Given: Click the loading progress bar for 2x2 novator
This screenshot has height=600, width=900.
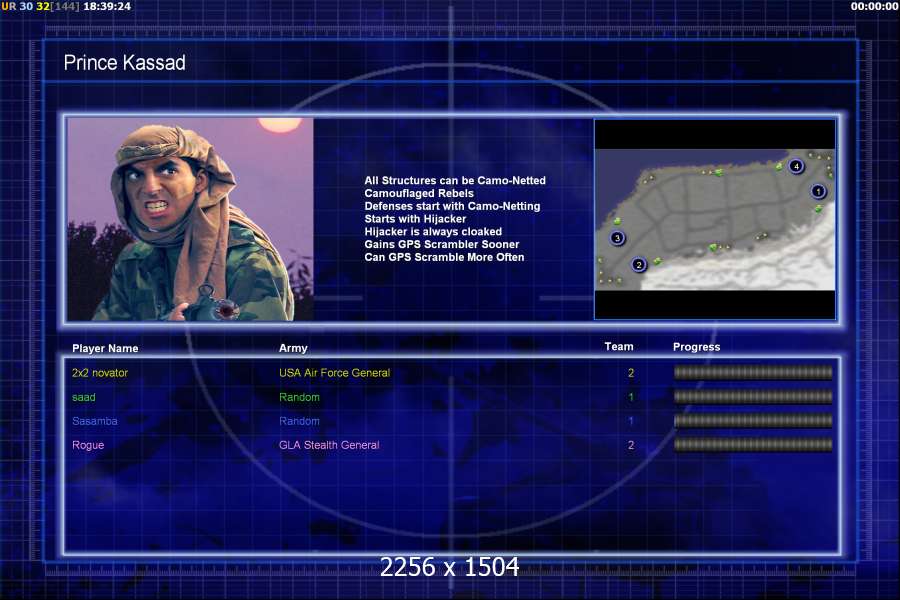Looking at the screenshot, I should pos(753,373).
